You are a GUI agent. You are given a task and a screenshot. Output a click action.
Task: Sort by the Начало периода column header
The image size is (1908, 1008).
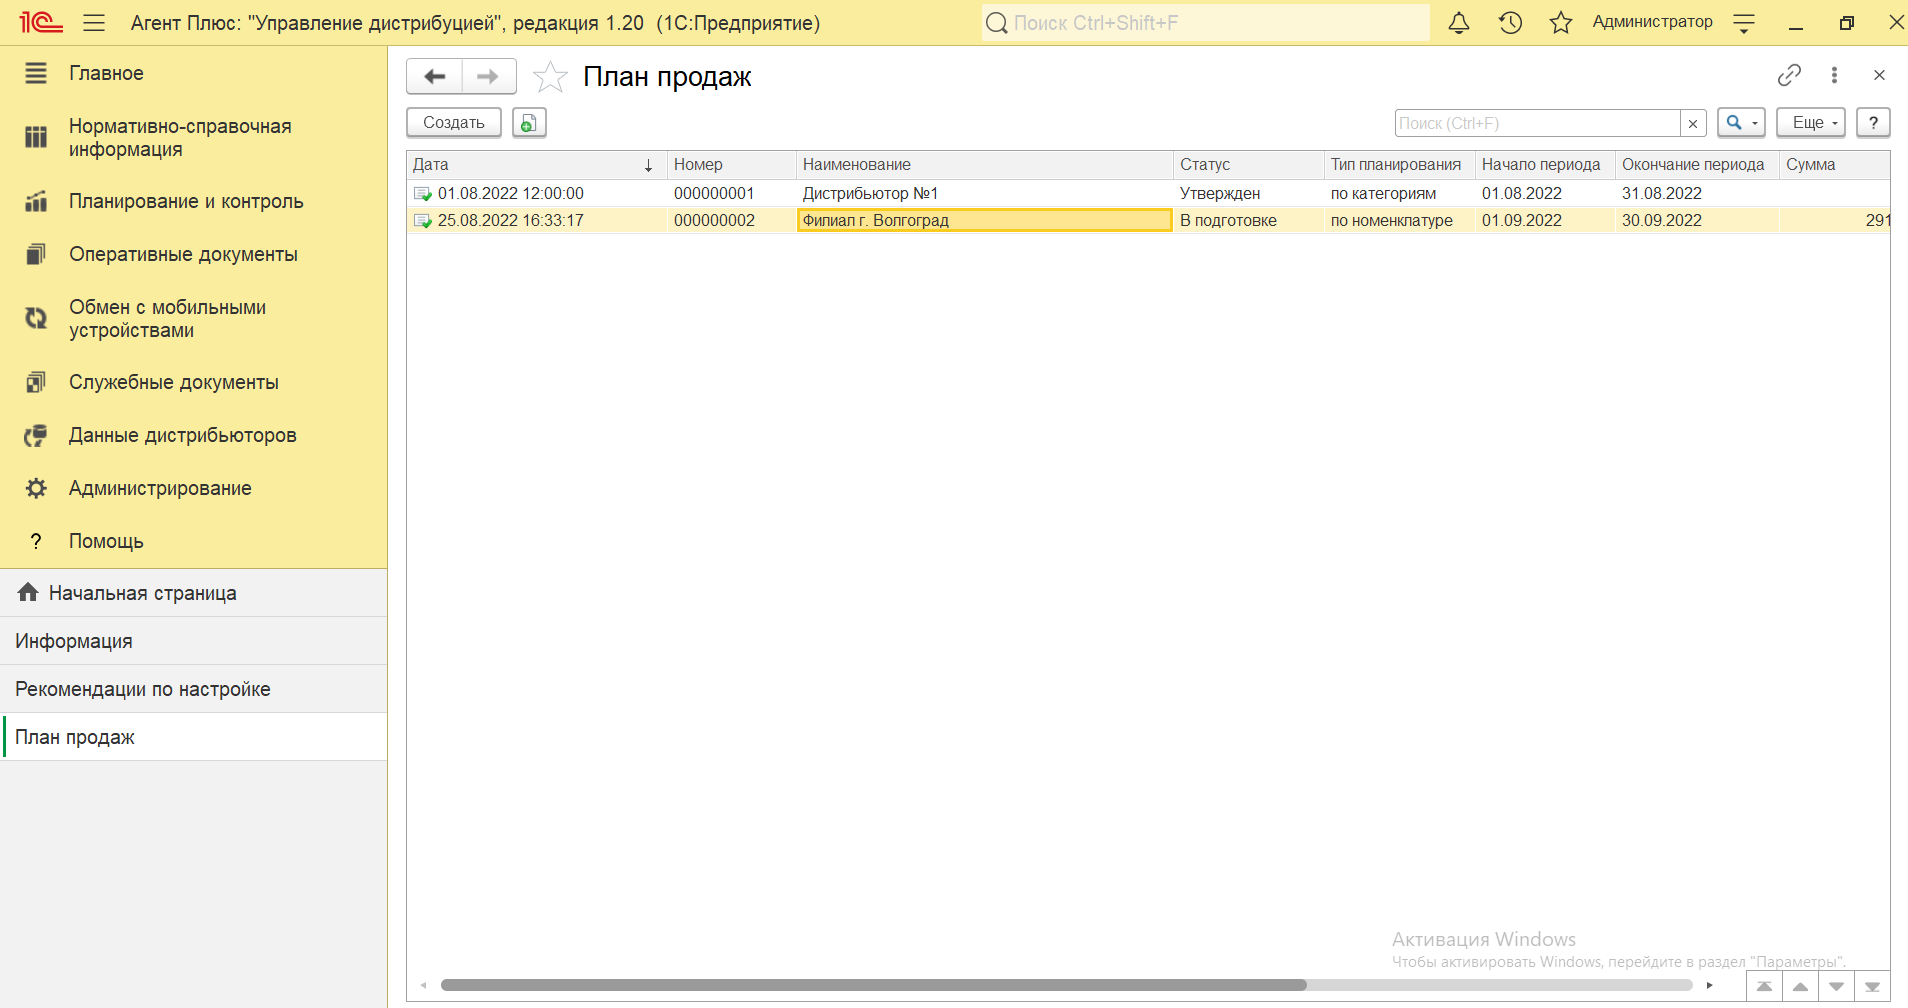tap(1545, 165)
